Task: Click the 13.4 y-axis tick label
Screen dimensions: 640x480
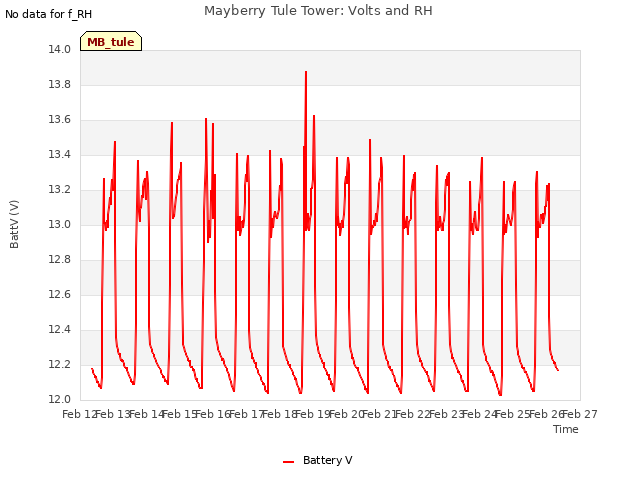Action: tap(59, 154)
